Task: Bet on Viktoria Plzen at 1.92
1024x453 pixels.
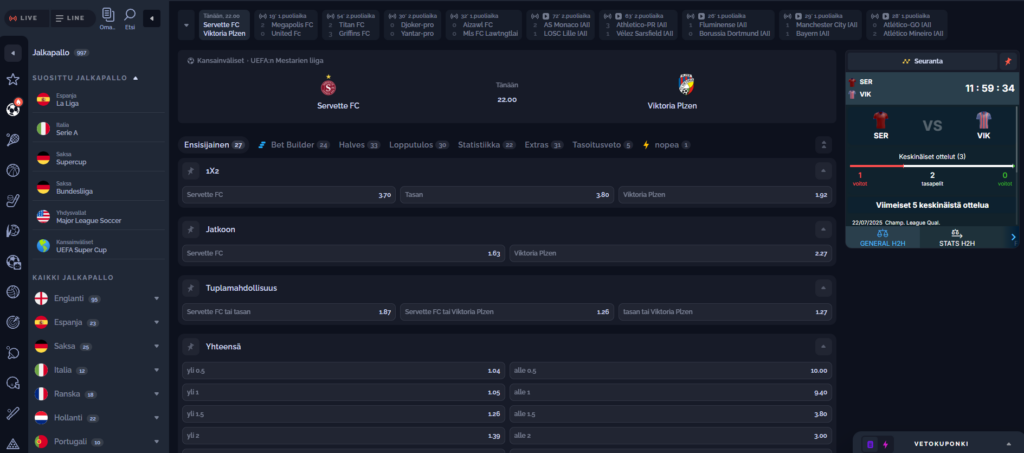Action: point(726,195)
